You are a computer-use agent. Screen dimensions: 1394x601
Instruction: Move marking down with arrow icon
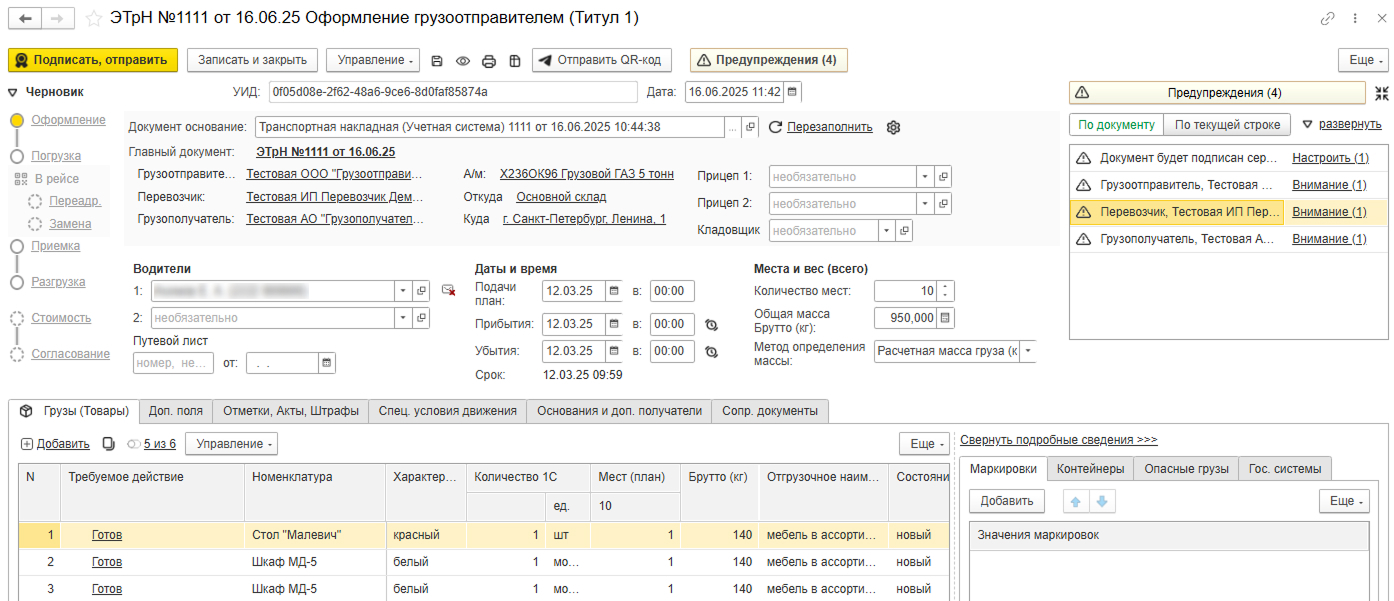pyautogui.click(x=1103, y=501)
